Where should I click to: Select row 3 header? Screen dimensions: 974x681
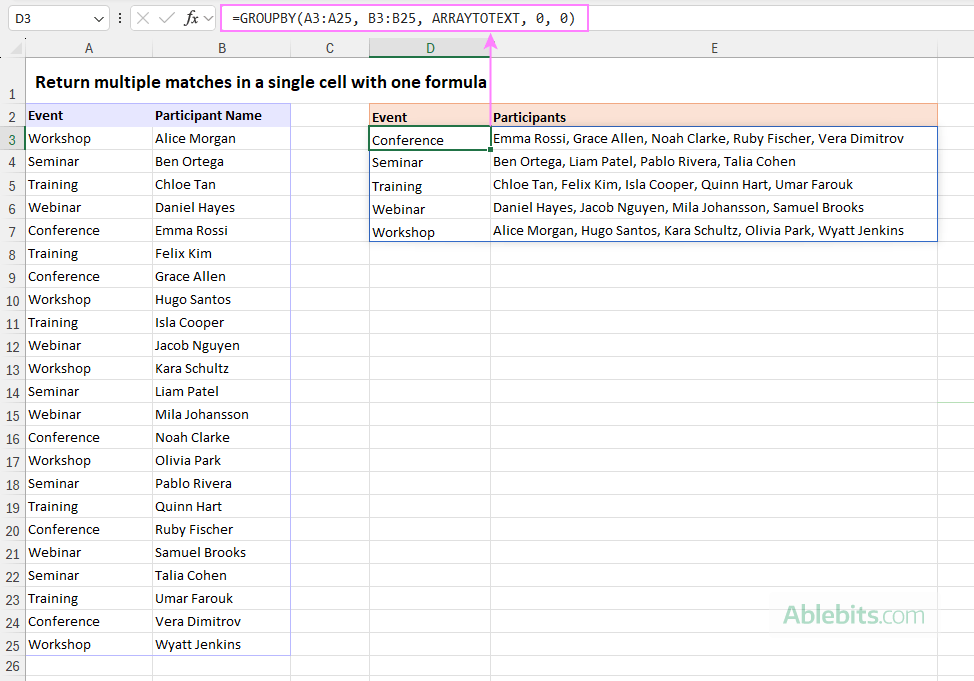(12, 138)
